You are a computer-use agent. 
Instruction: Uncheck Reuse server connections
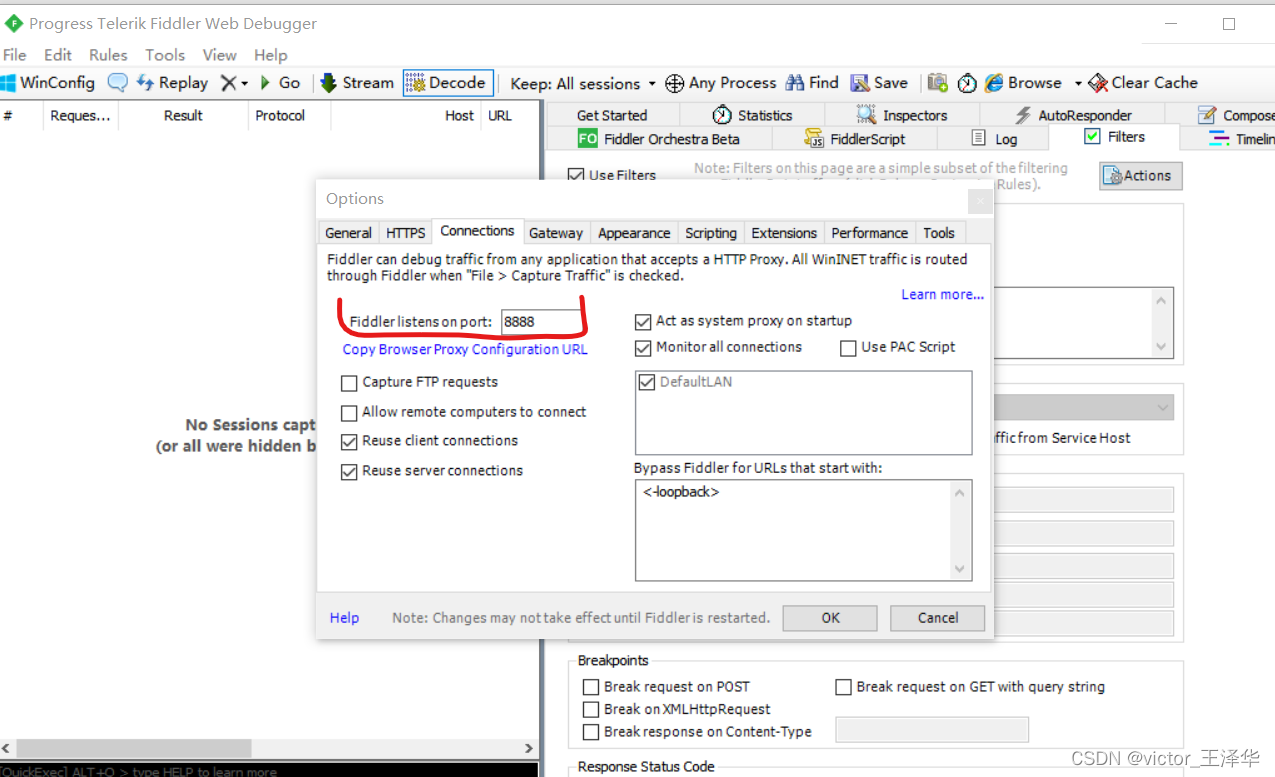349,472
